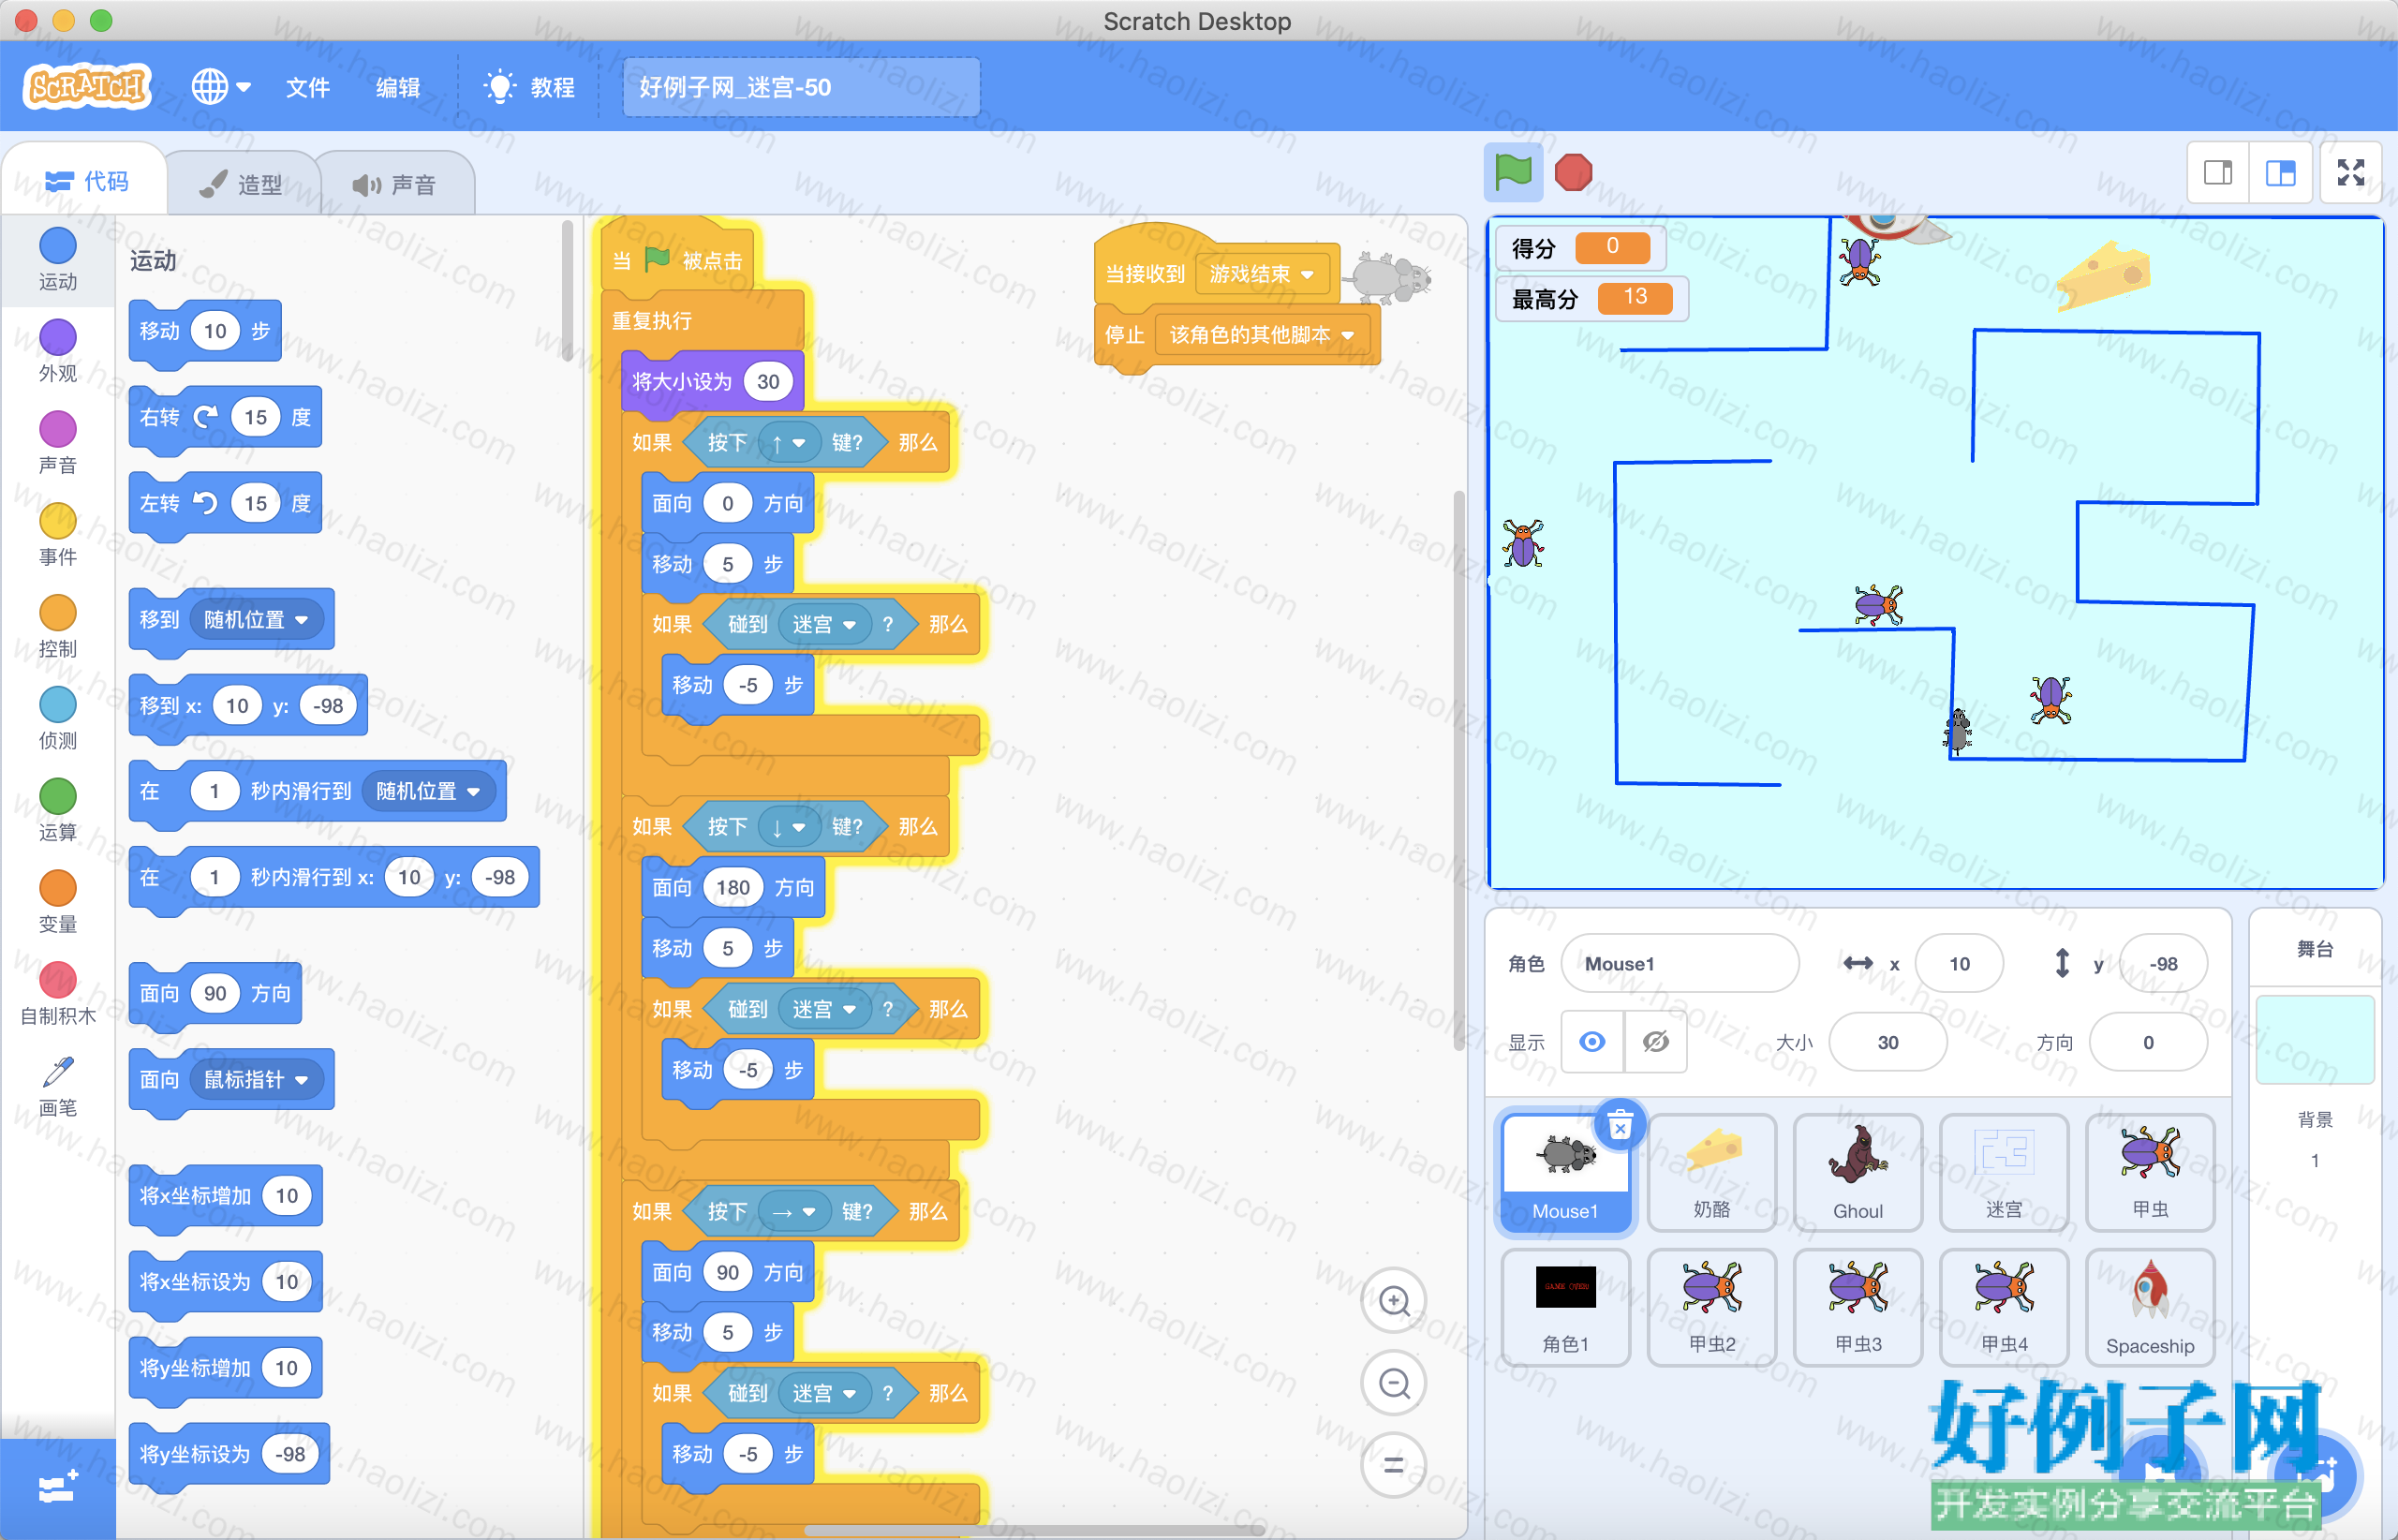This screenshot has width=2398, height=1540.
Task: Expand the 游戏结束 message dropdown
Action: click(1307, 274)
